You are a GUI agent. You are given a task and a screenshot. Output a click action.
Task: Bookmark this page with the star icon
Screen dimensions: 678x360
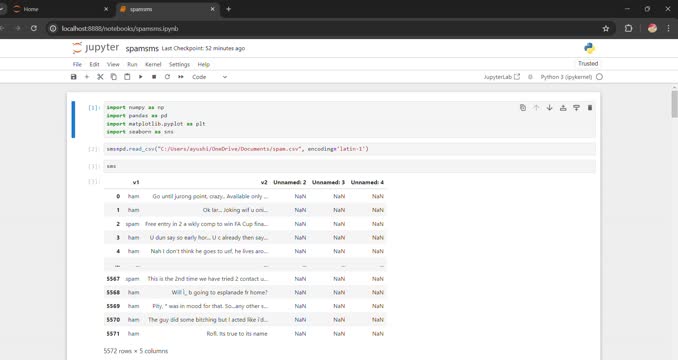click(606, 29)
